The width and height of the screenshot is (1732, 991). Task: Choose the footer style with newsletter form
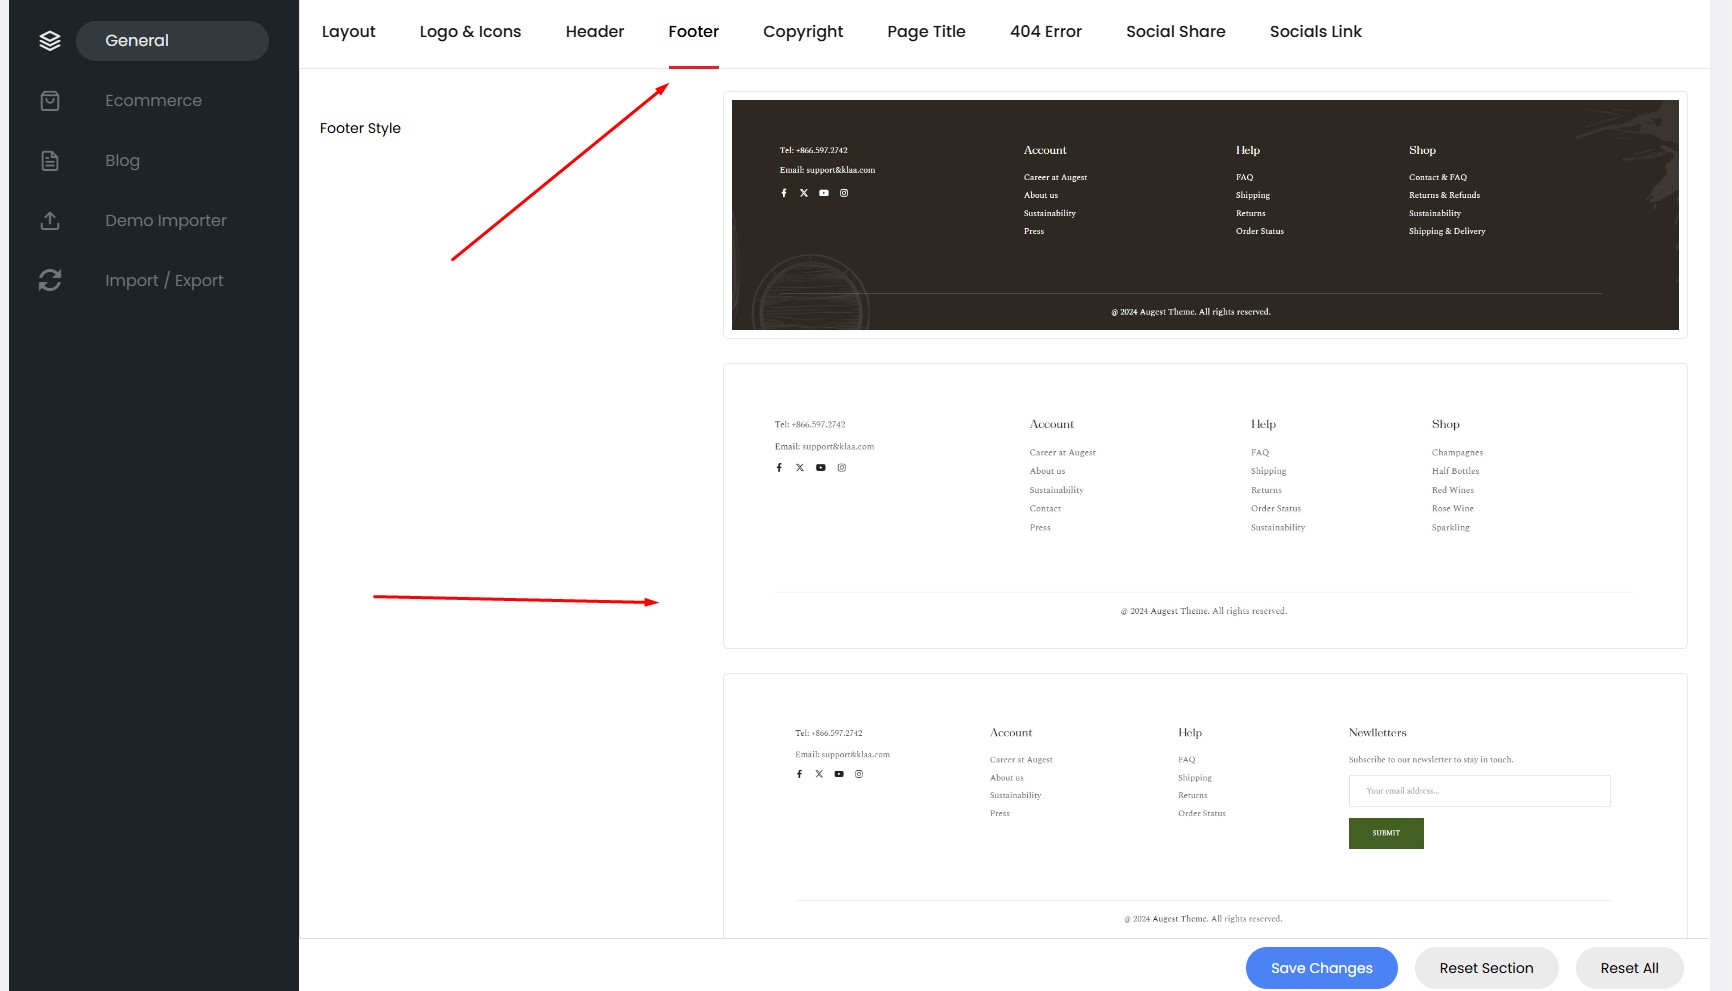pyautogui.click(x=1204, y=806)
